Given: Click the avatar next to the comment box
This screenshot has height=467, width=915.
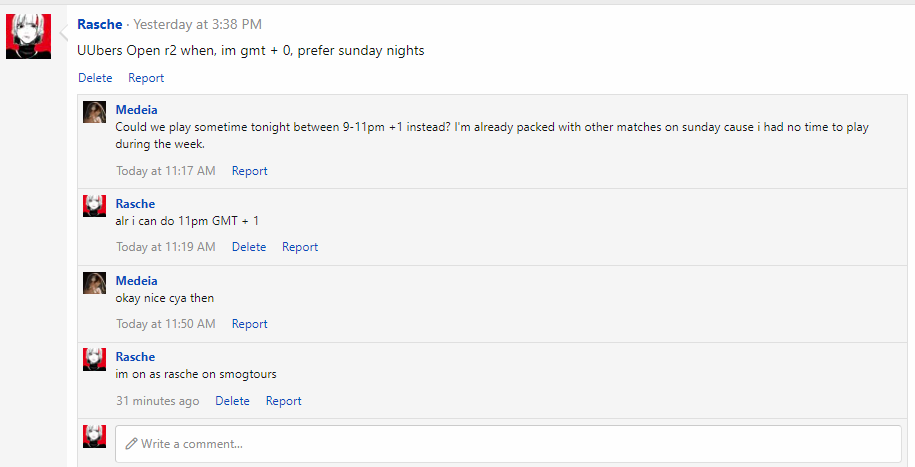Looking at the screenshot, I should 95,436.
